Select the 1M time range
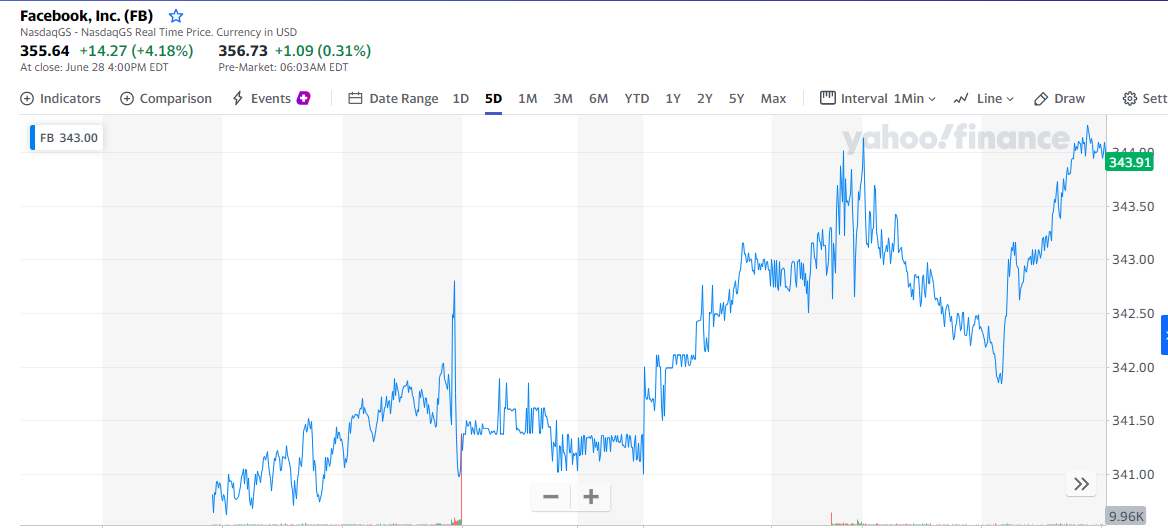The width and height of the screenshot is (1168, 528). (527, 98)
